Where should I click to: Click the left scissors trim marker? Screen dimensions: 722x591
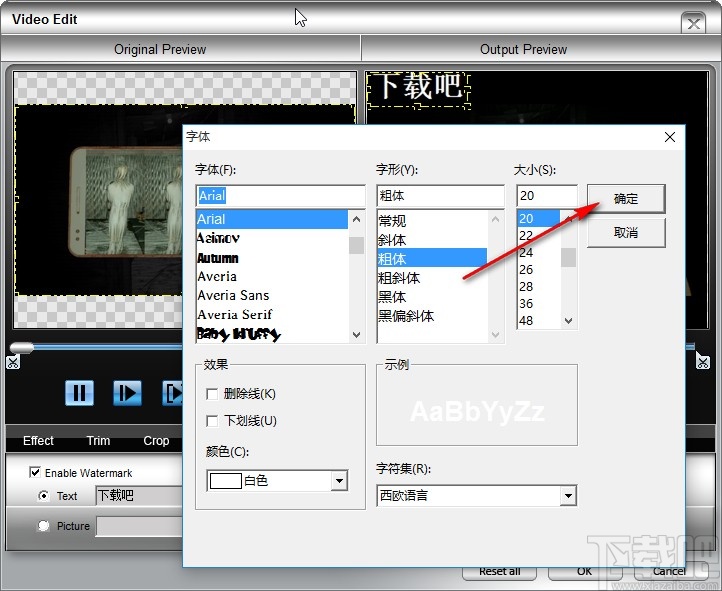pos(11,361)
